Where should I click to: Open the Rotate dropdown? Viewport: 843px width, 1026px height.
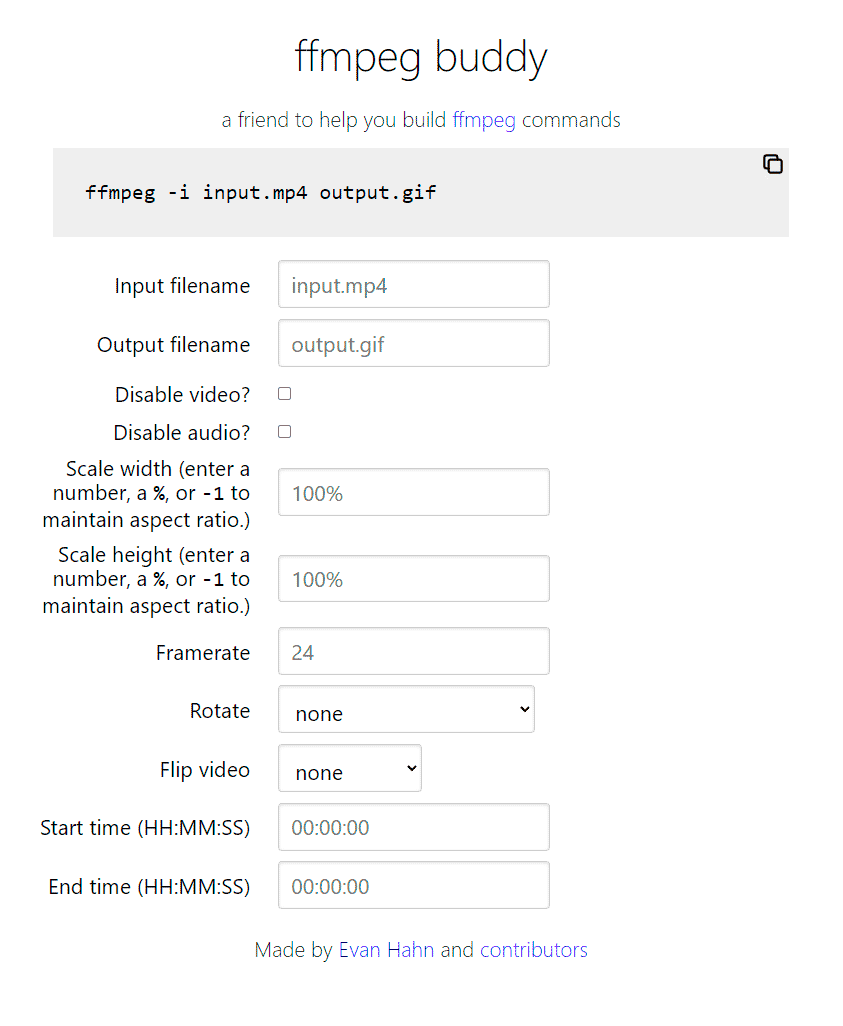[406, 709]
